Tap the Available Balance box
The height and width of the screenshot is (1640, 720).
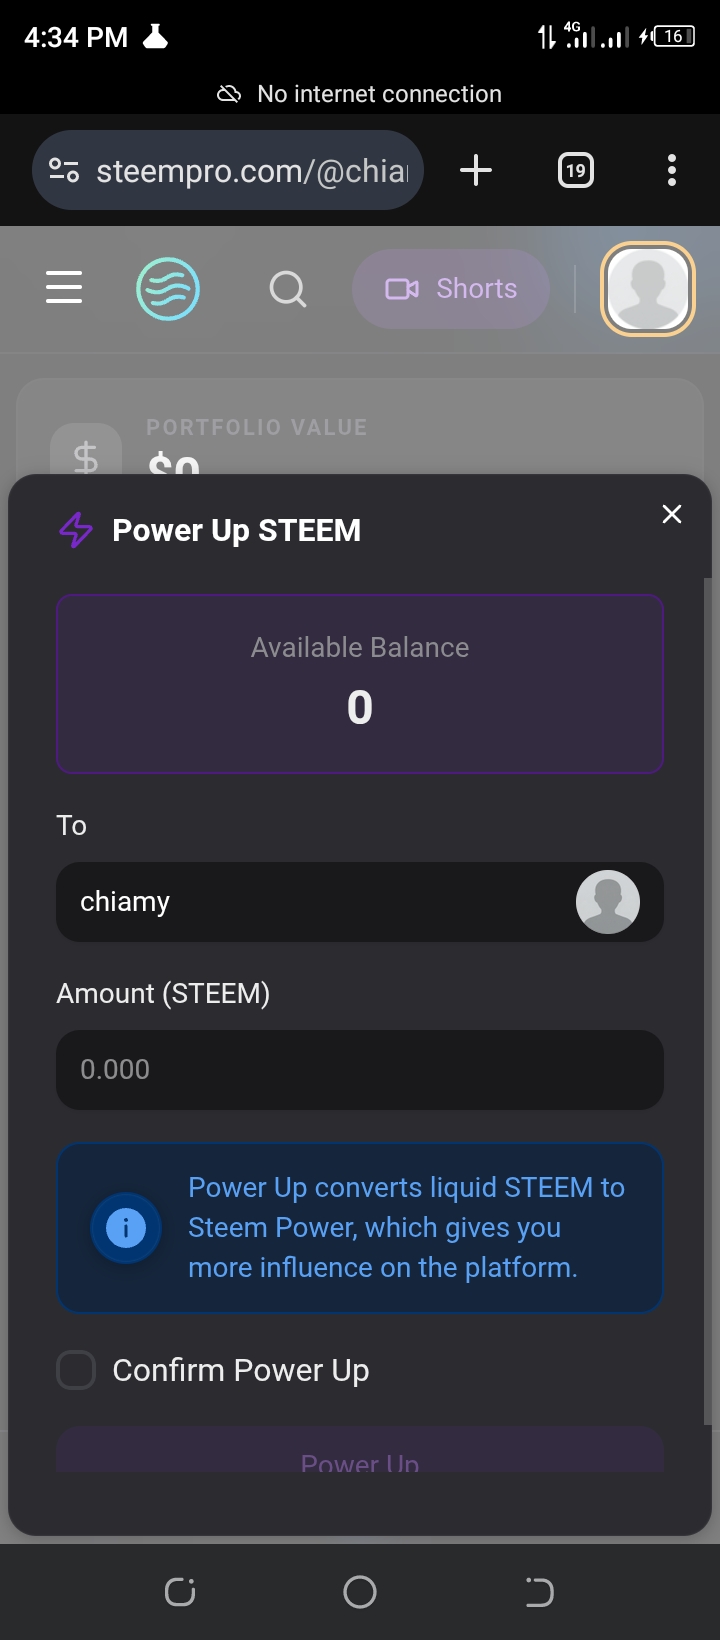[x=360, y=684]
